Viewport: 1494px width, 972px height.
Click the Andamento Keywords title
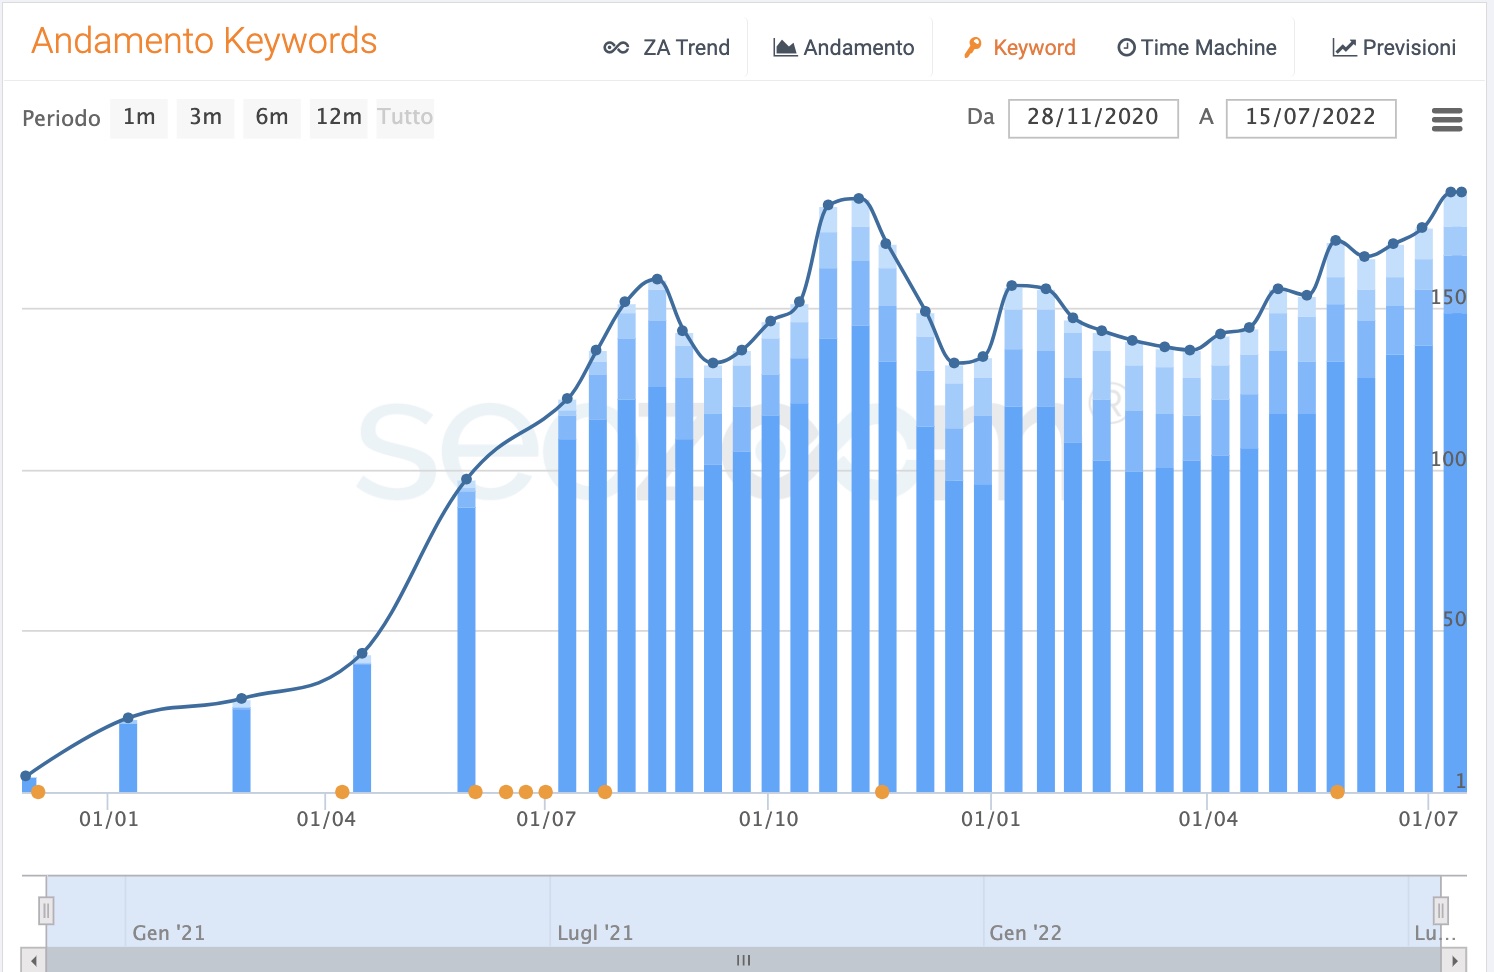coord(204,41)
